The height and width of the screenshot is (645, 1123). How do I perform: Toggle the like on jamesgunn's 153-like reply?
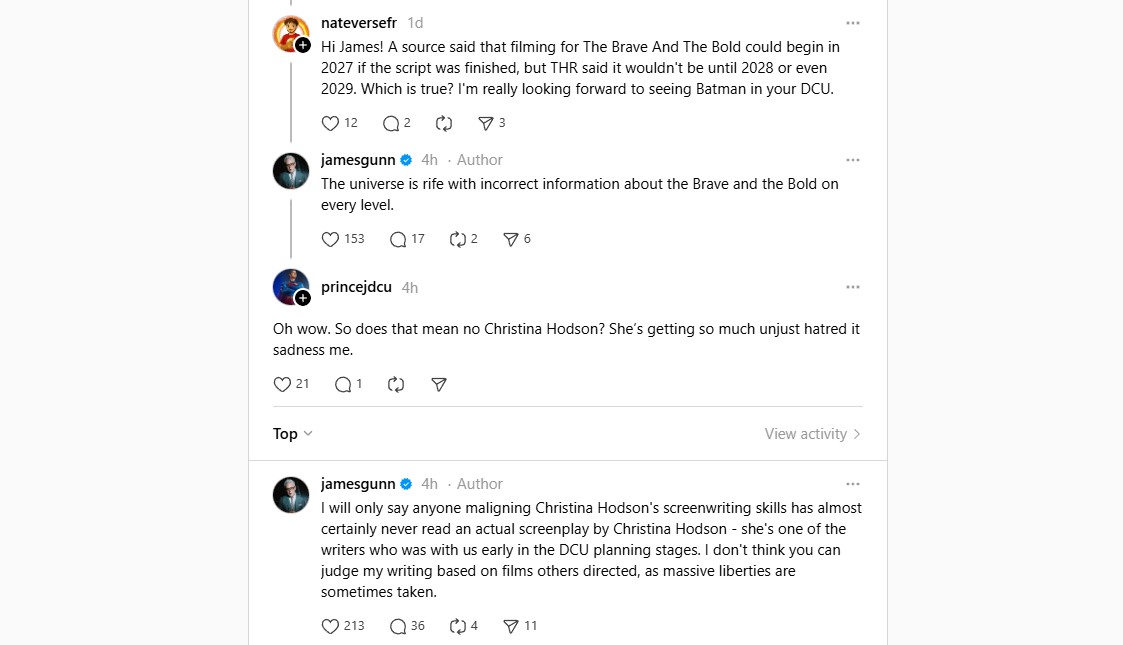tap(330, 239)
